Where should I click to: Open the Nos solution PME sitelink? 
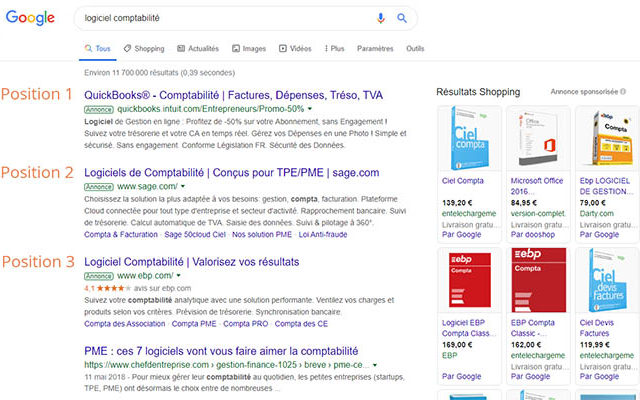point(262,235)
